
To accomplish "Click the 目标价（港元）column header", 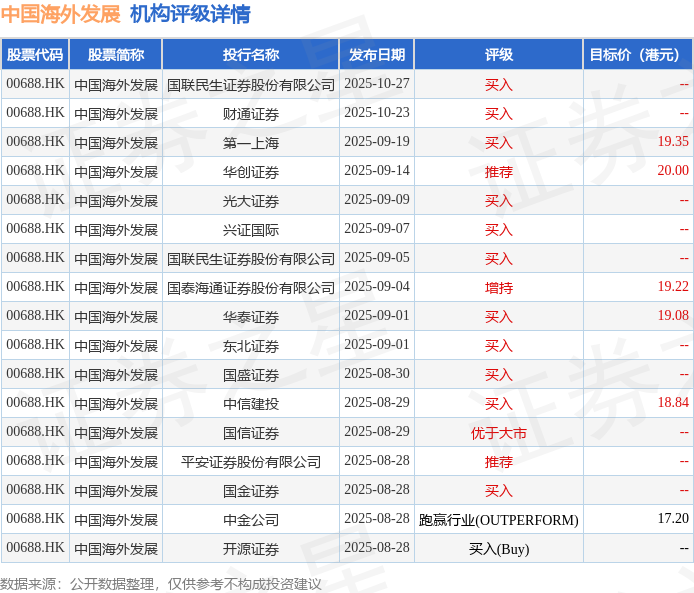I will (x=638, y=54).
